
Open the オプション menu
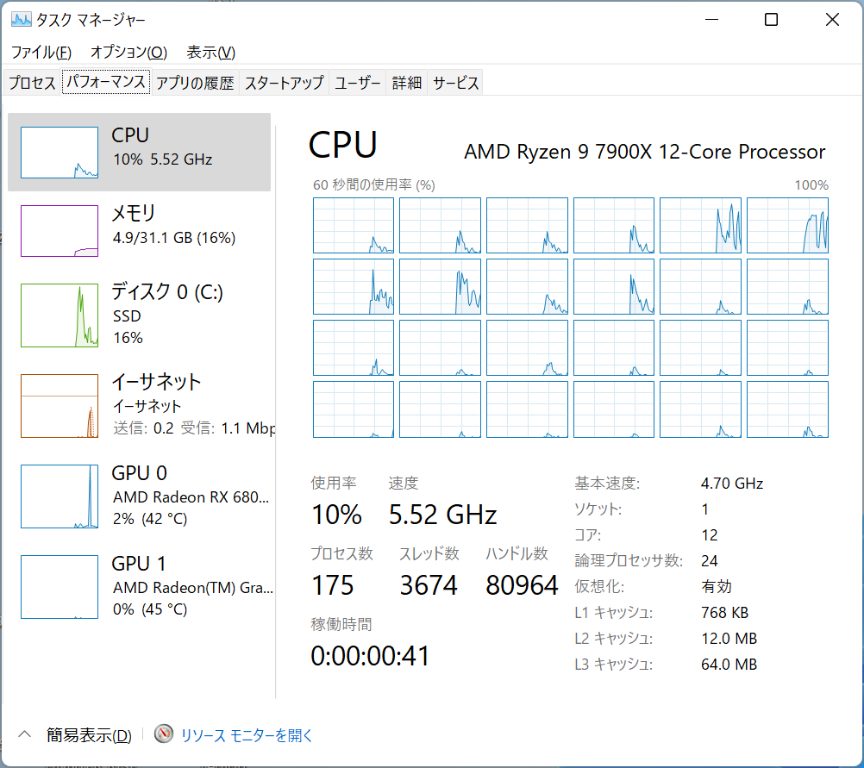[128, 52]
